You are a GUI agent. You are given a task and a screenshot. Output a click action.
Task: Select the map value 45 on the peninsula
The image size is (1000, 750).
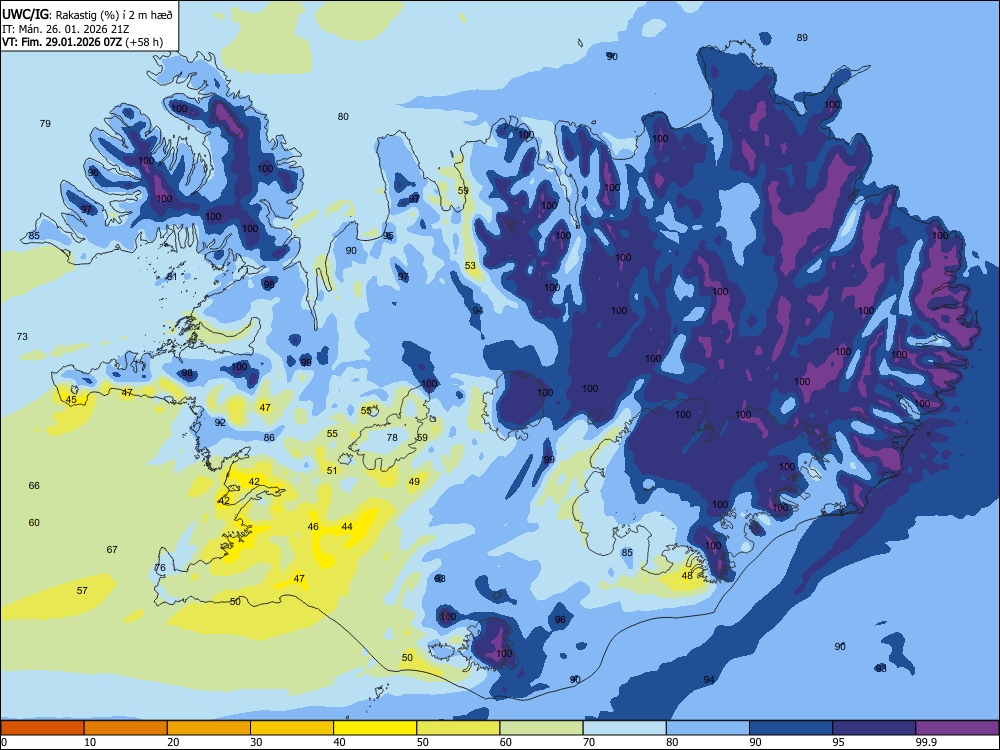click(71, 400)
